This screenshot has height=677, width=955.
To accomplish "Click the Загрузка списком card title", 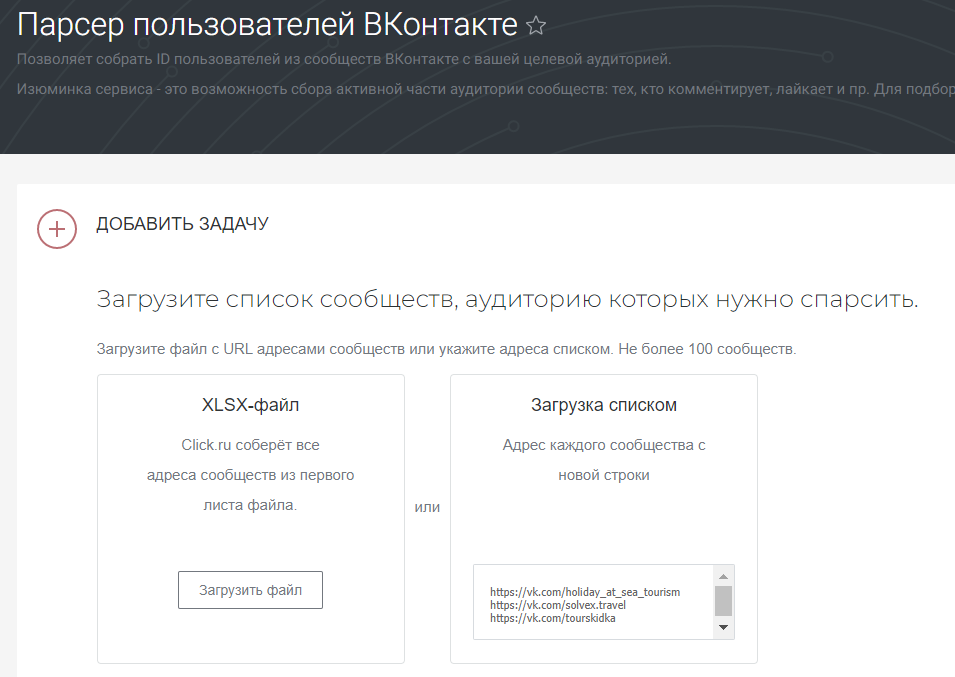I will (x=604, y=405).
